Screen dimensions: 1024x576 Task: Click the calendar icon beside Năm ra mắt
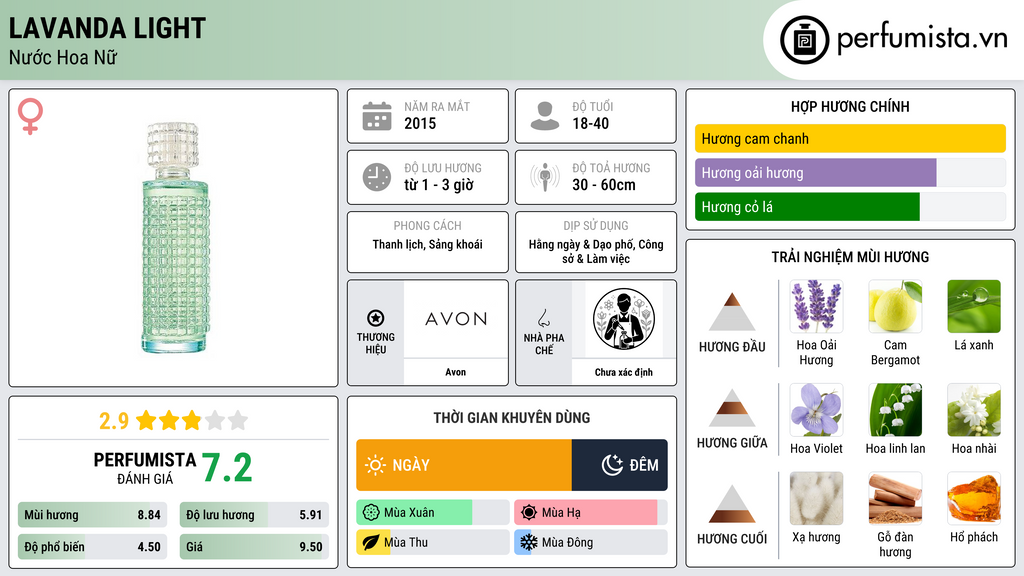[377, 116]
